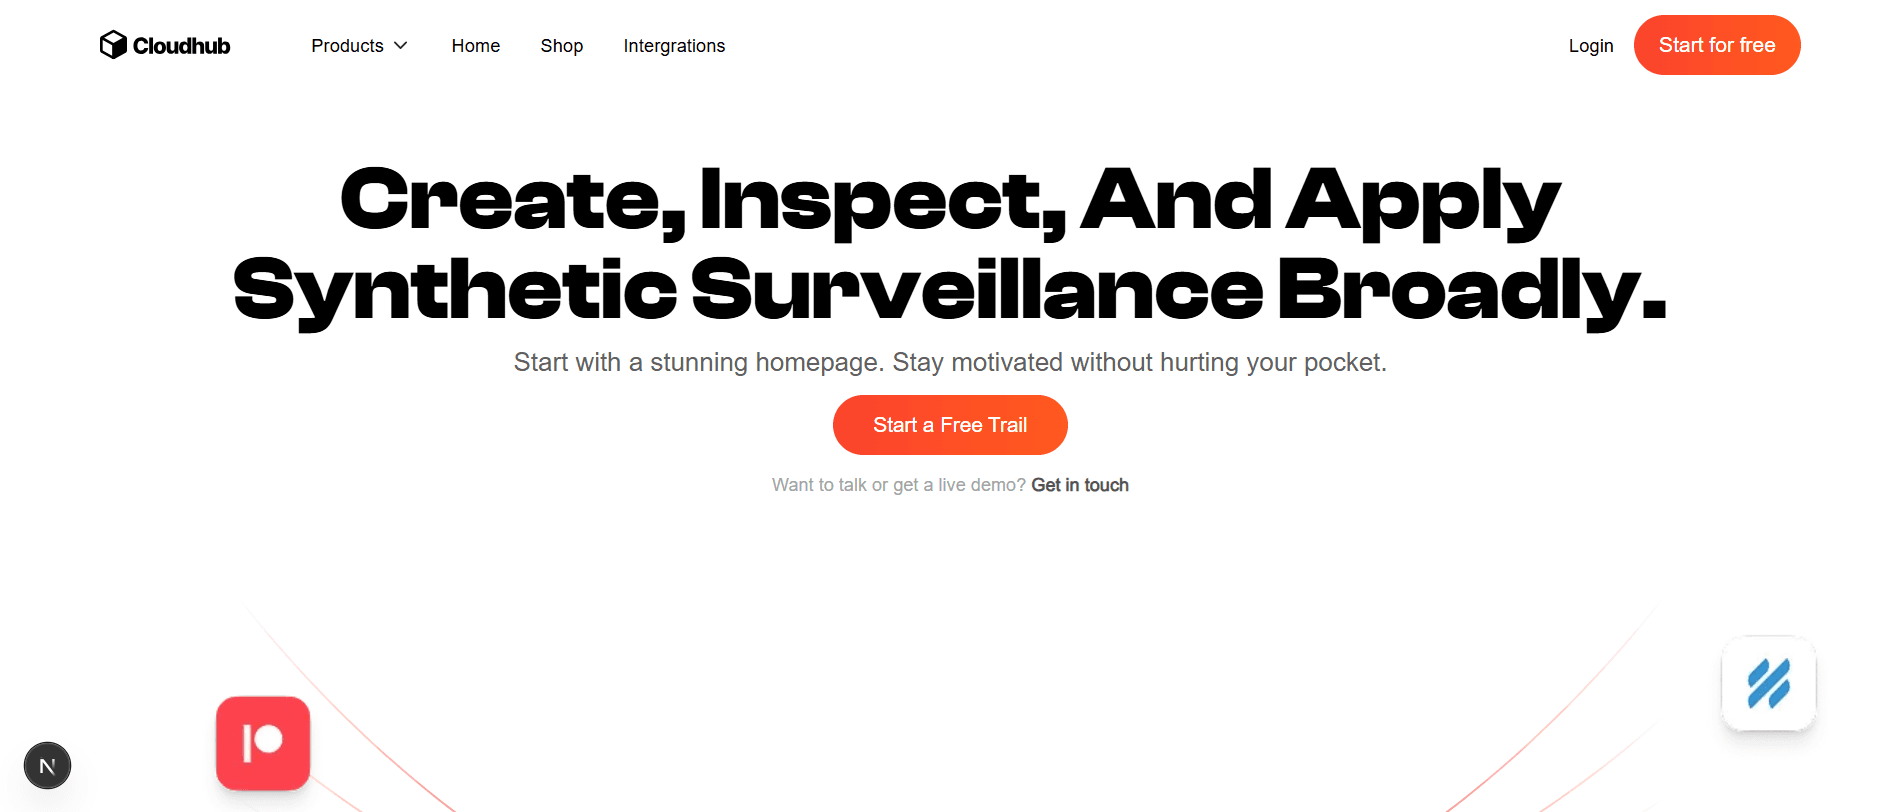The width and height of the screenshot is (1900, 812).
Task: Go to the Home nav item
Action: [x=475, y=46]
